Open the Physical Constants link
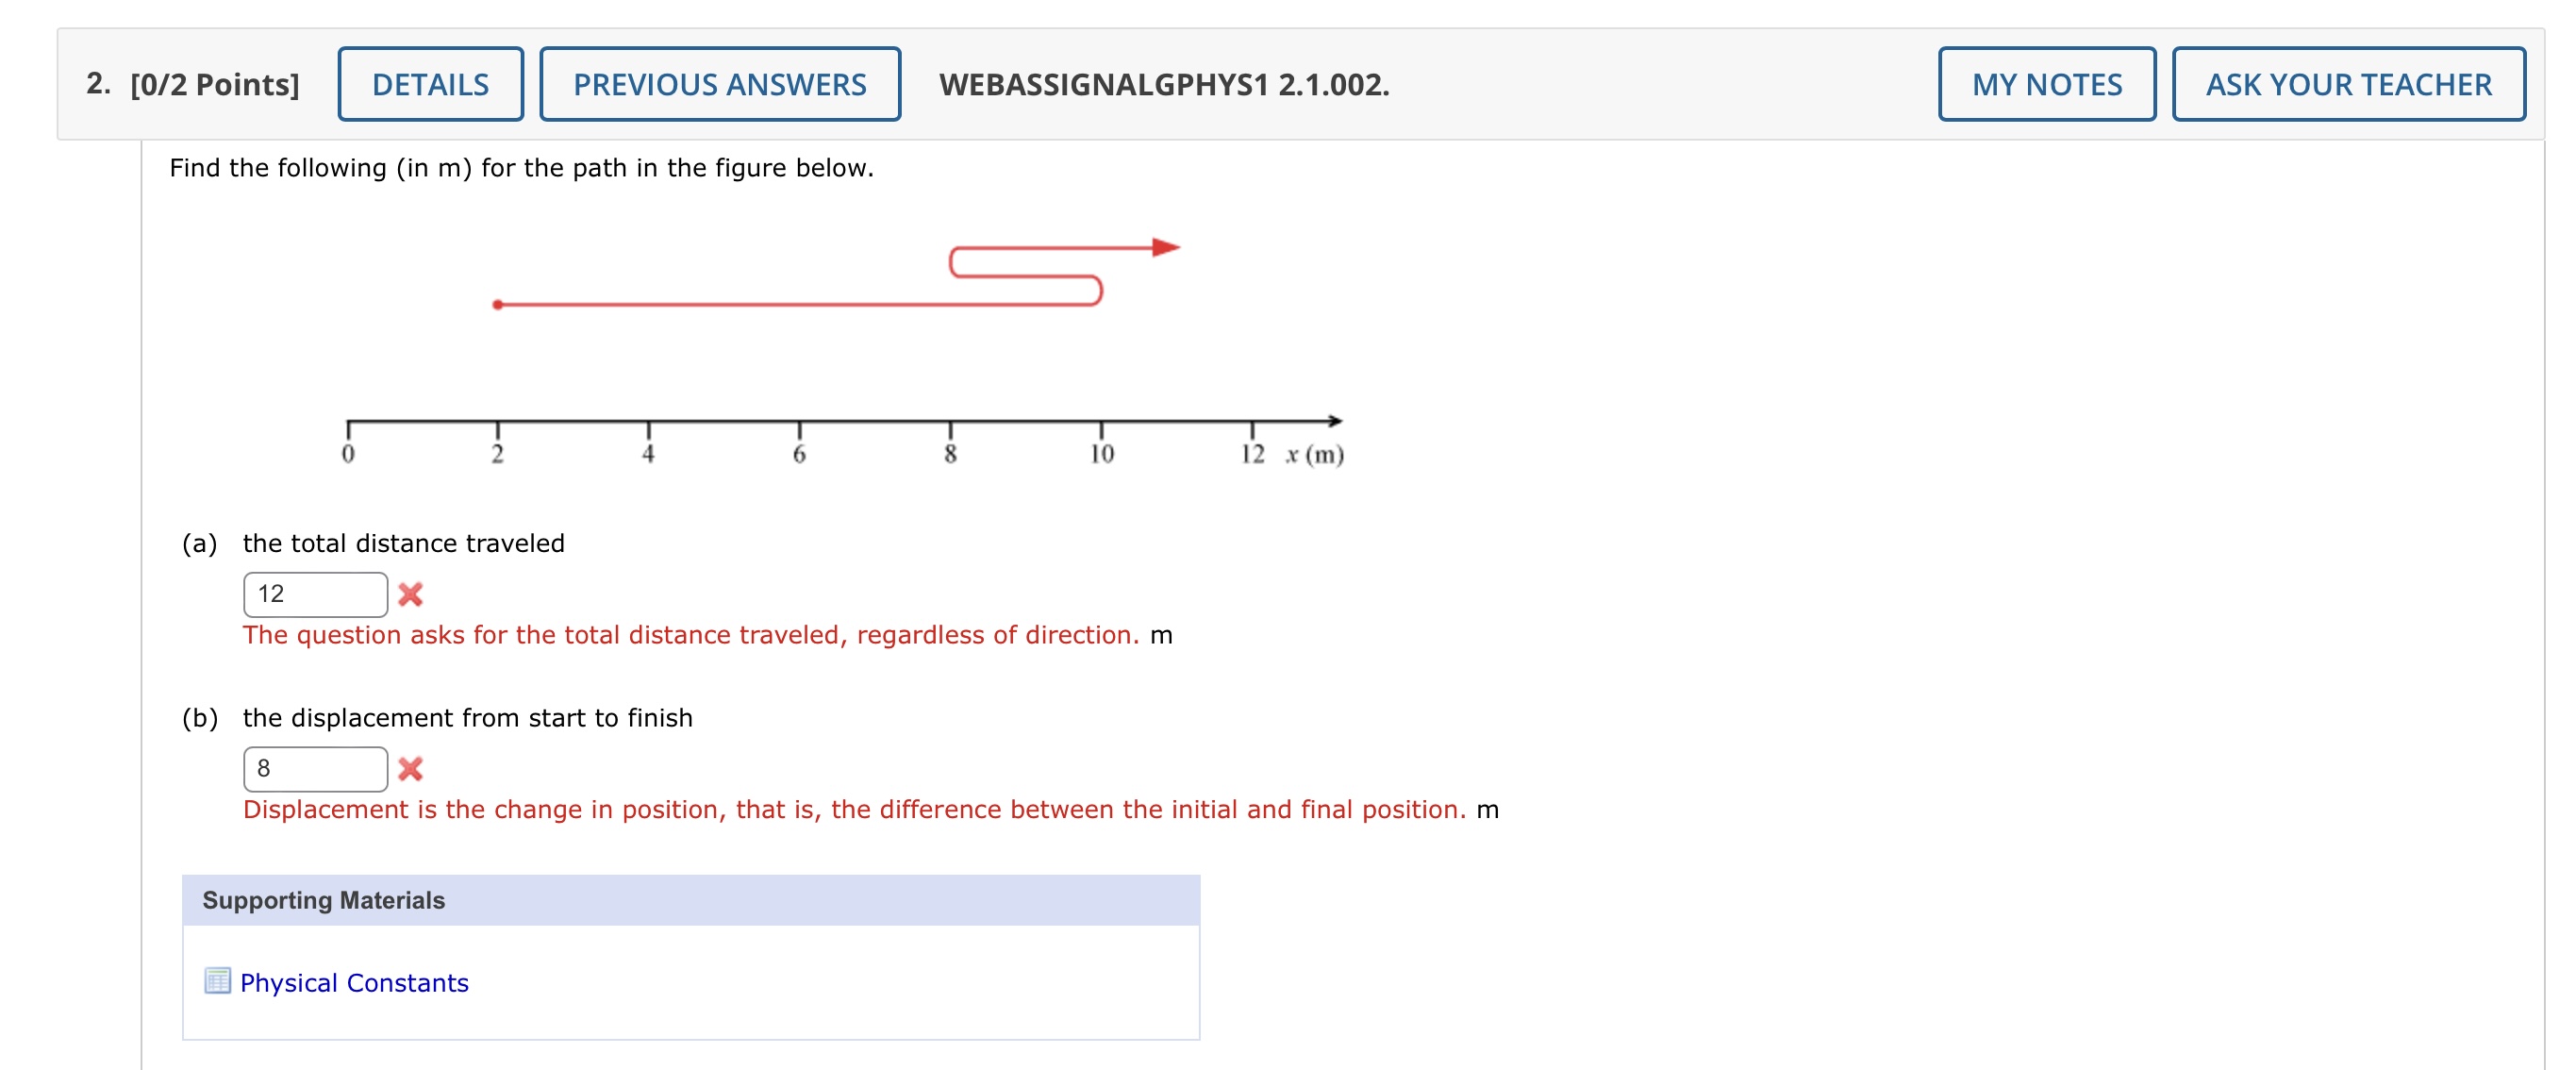The width and height of the screenshot is (2576, 1070). 352,982
